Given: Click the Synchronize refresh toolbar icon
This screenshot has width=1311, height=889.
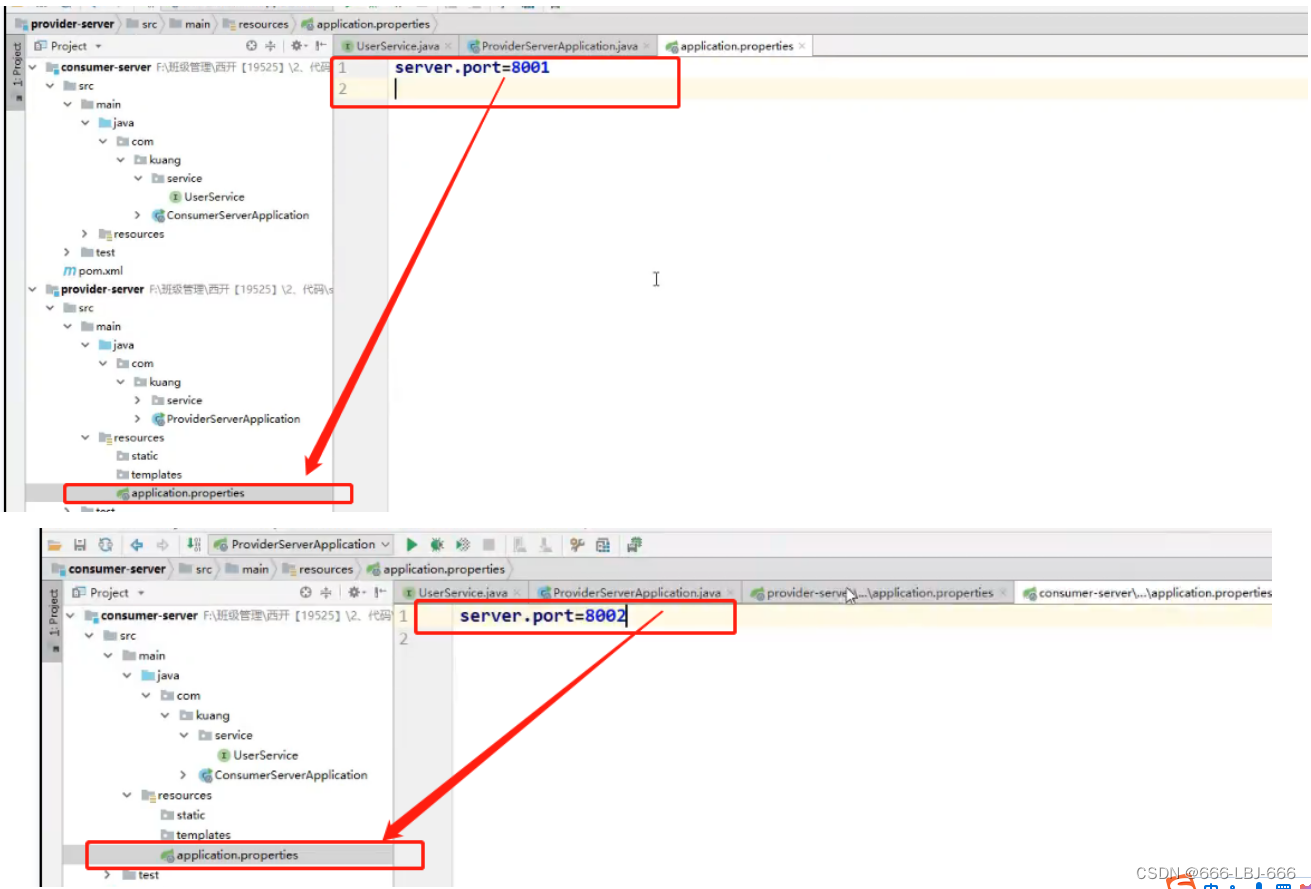Looking at the screenshot, I should tap(105, 545).
